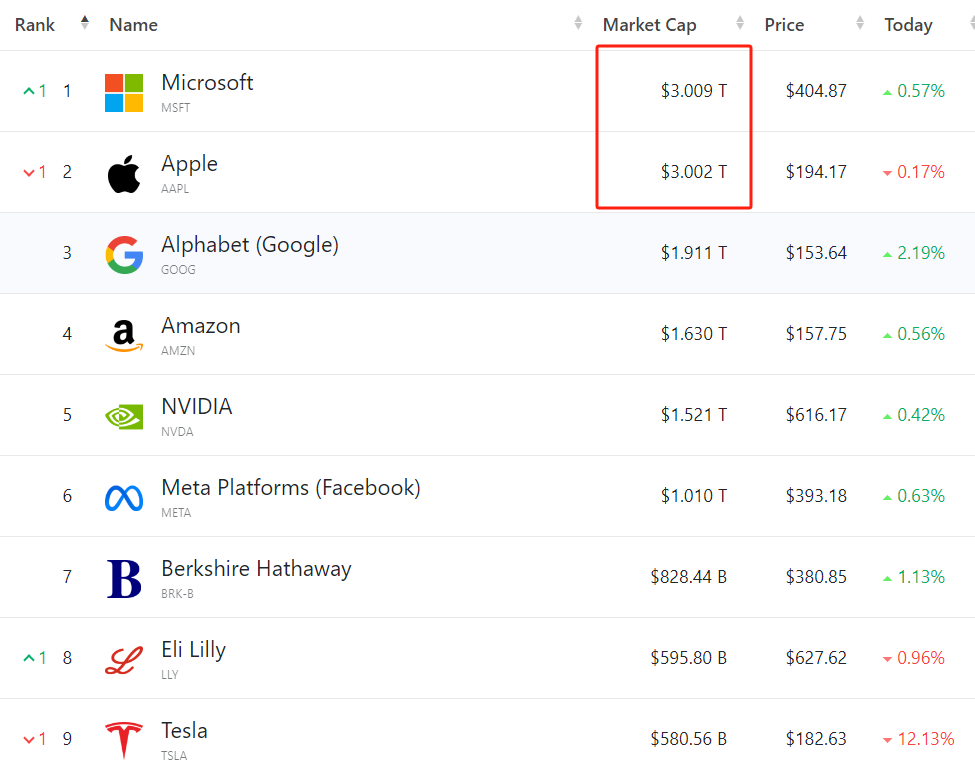Sort table by Rank column arrows

[85, 23]
